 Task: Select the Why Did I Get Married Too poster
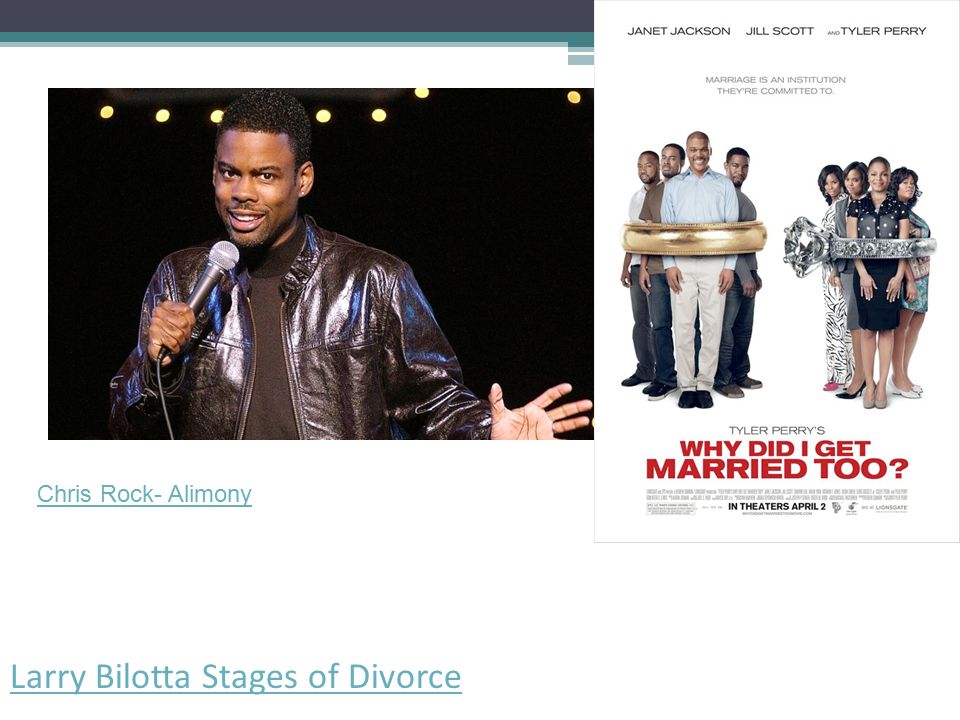click(x=777, y=271)
